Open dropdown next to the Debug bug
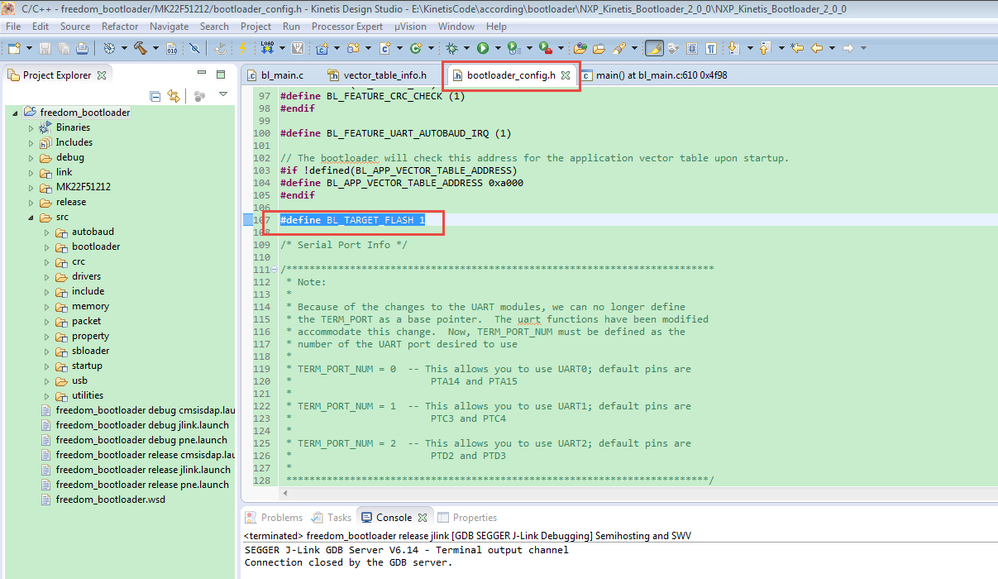998x579 pixels. tap(467, 48)
